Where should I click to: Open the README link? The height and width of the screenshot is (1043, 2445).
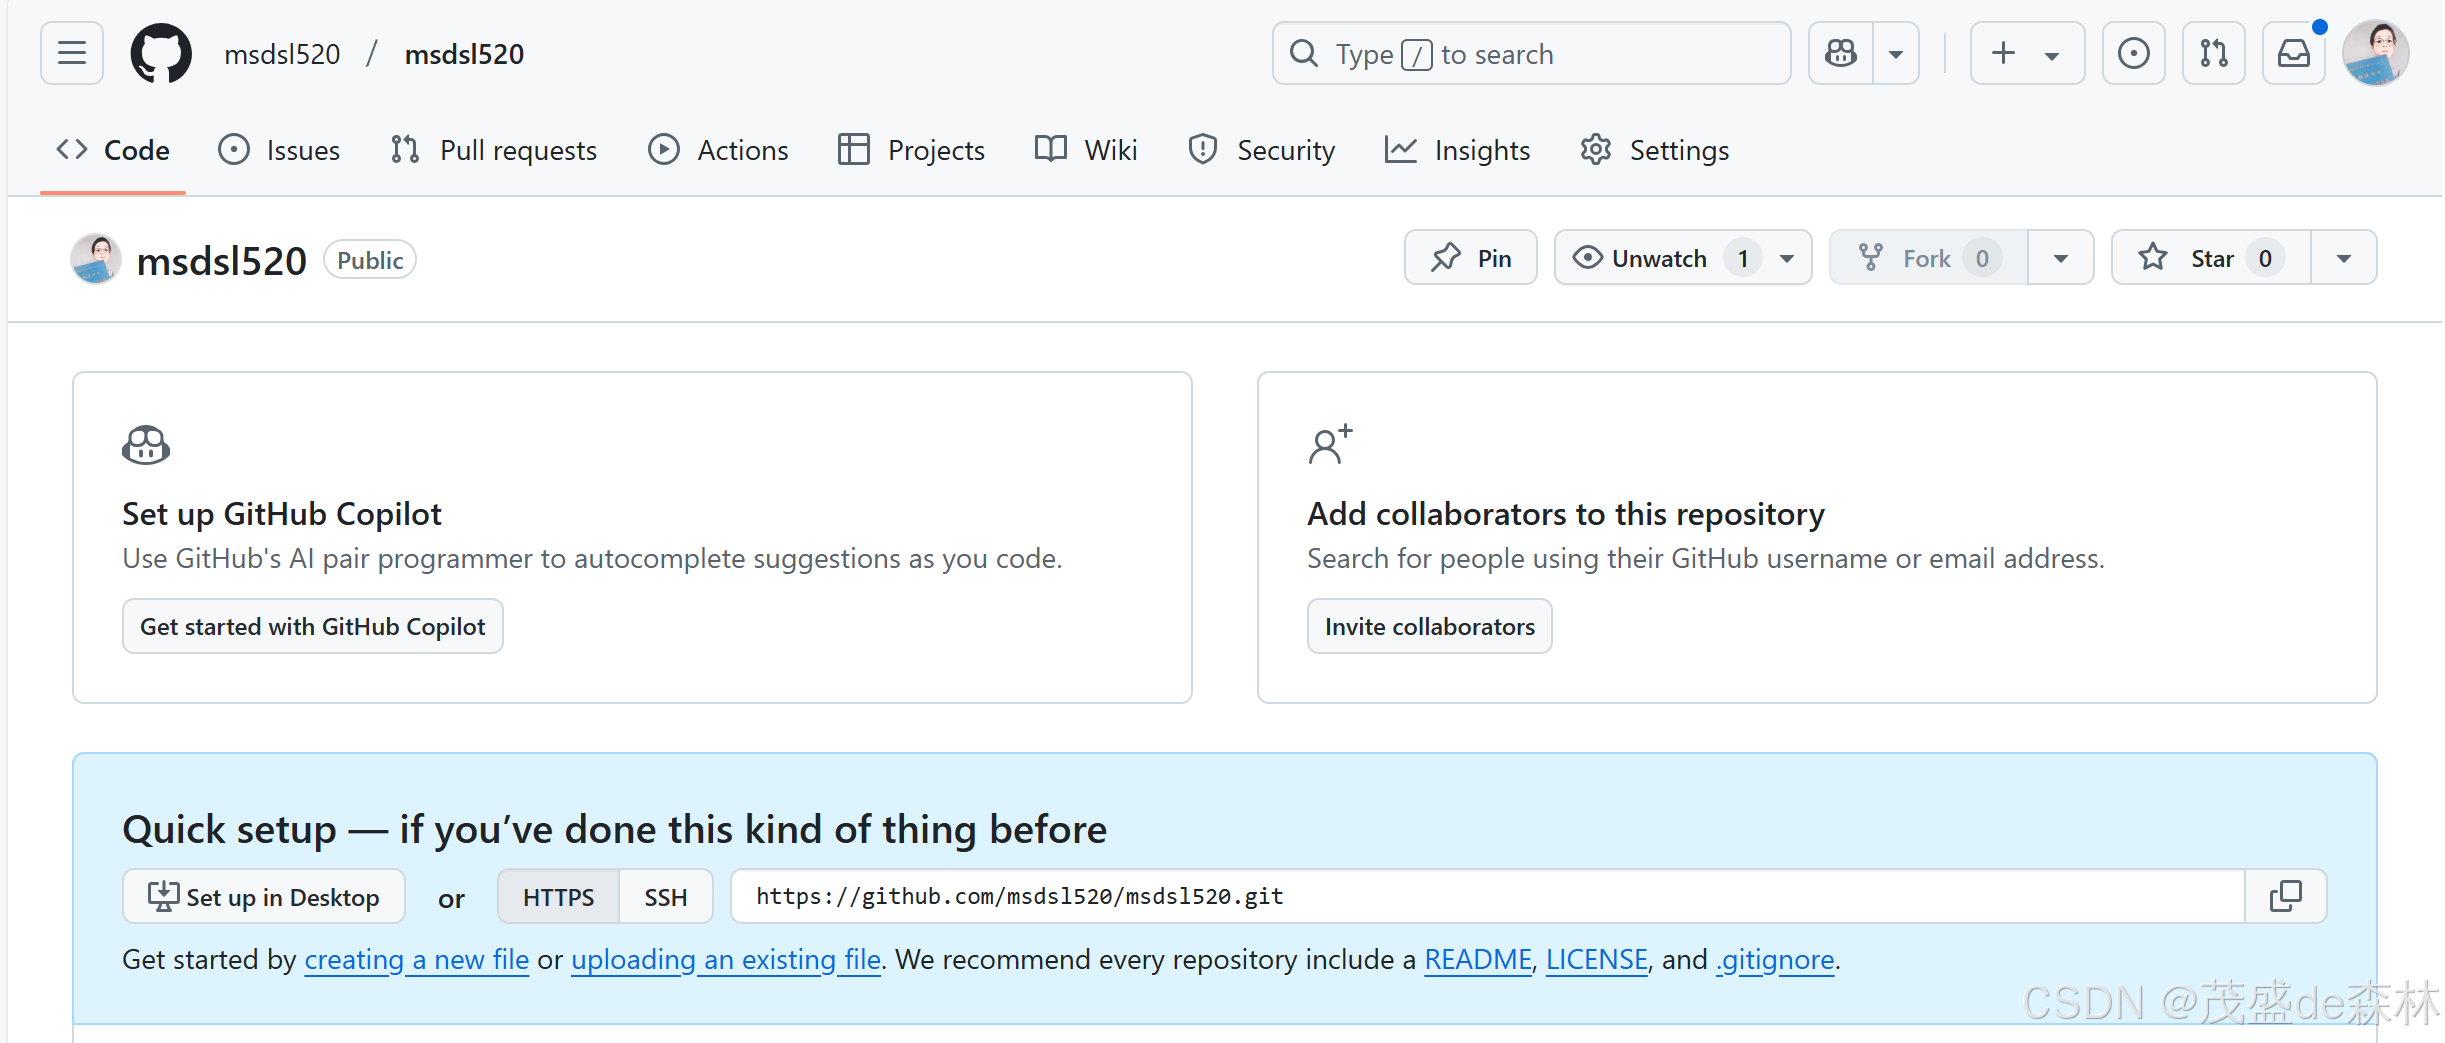1478,959
